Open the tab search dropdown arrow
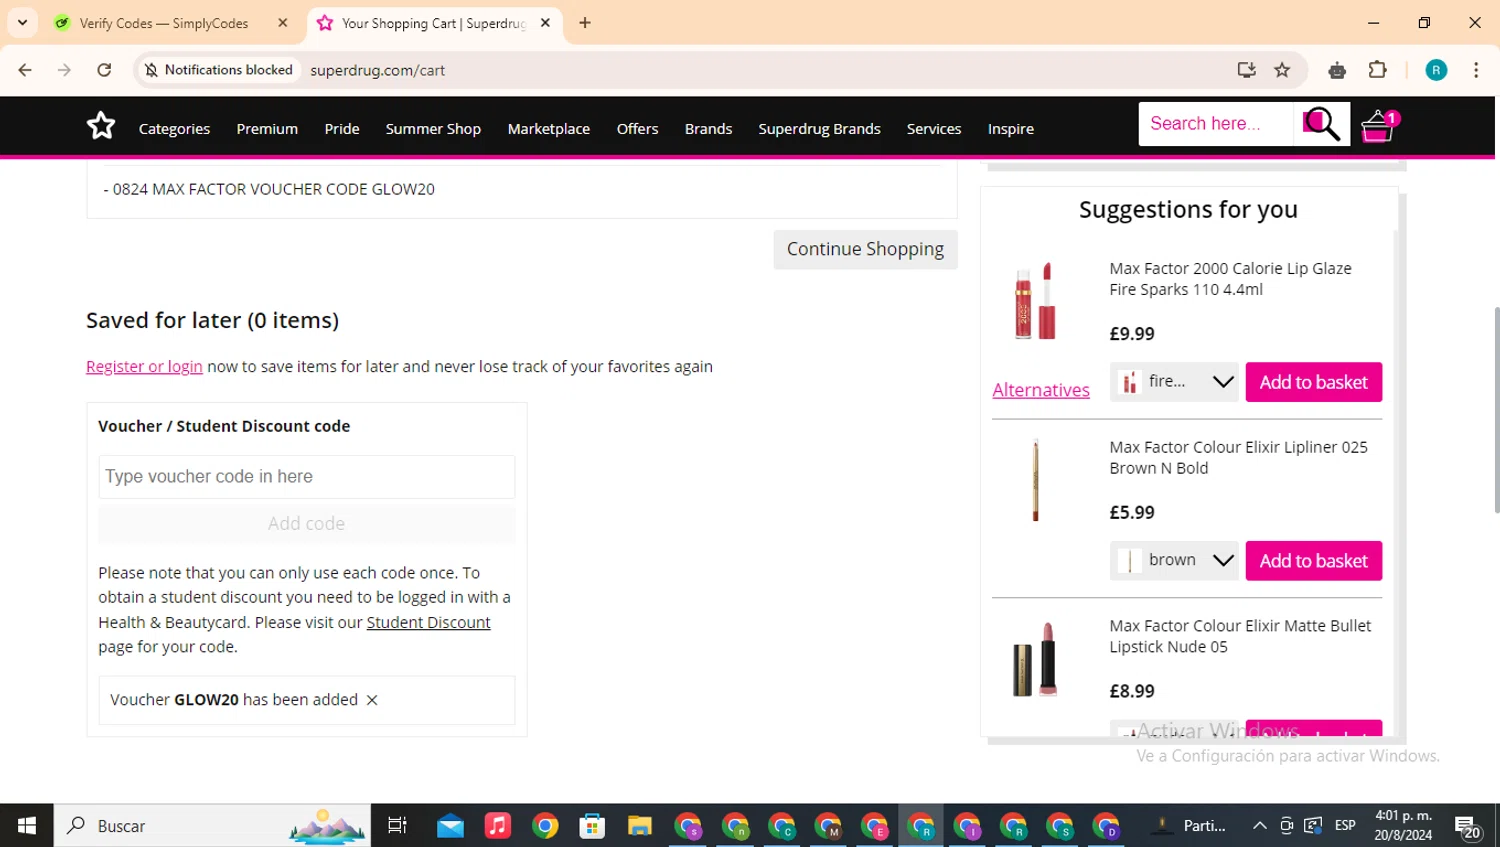 [22, 22]
